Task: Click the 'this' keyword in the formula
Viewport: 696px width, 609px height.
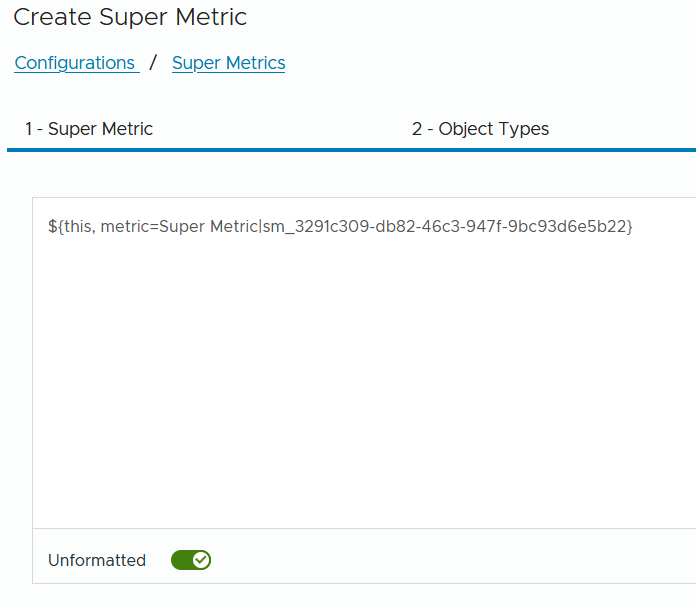Action: [x=78, y=226]
